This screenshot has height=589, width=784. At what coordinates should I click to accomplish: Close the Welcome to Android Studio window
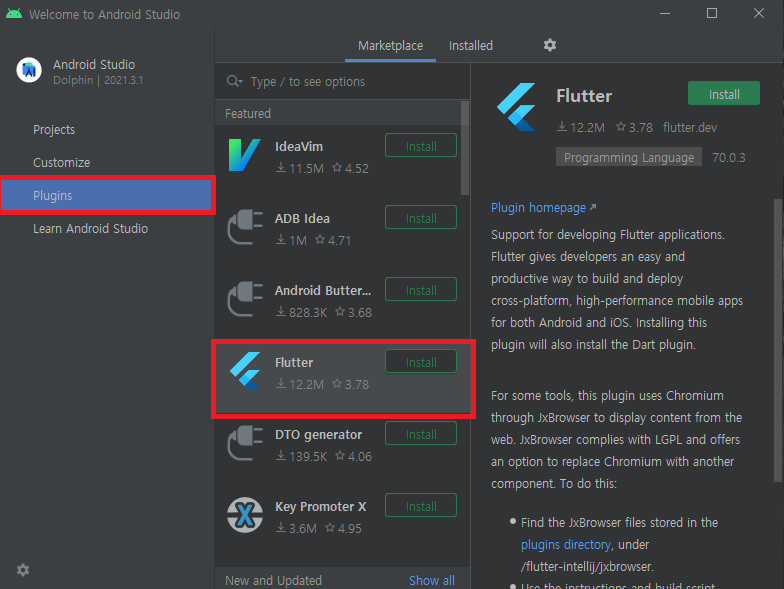point(759,14)
